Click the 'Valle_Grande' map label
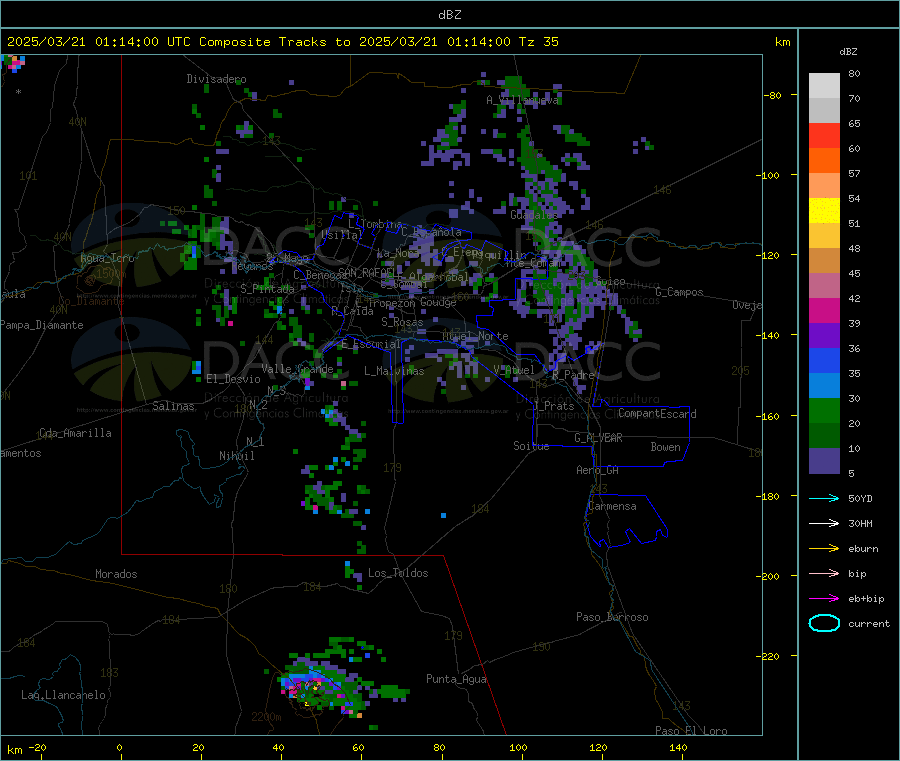 click(x=297, y=369)
